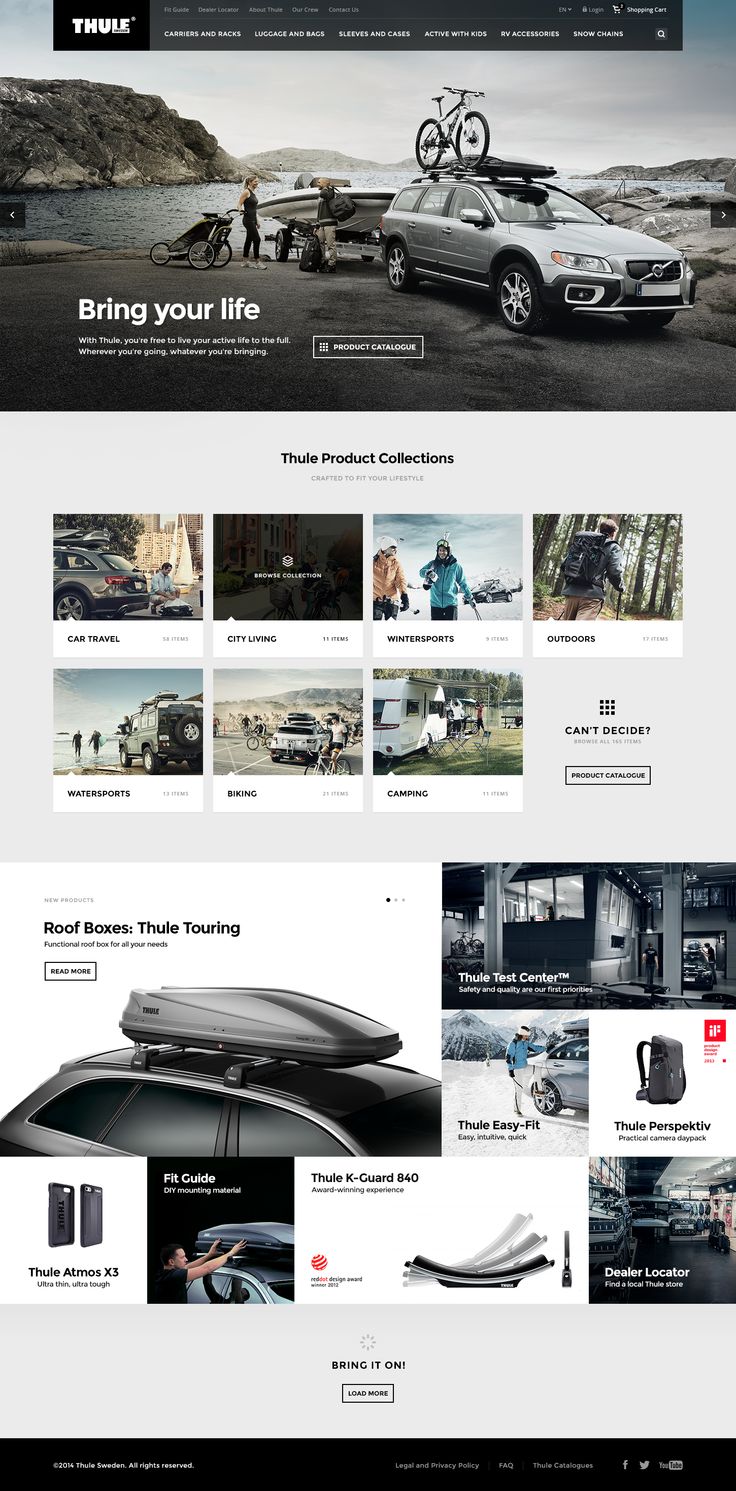The image size is (736, 1491).
Task: Click the Facebook icon in footer
Action: click(x=625, y=1465)
